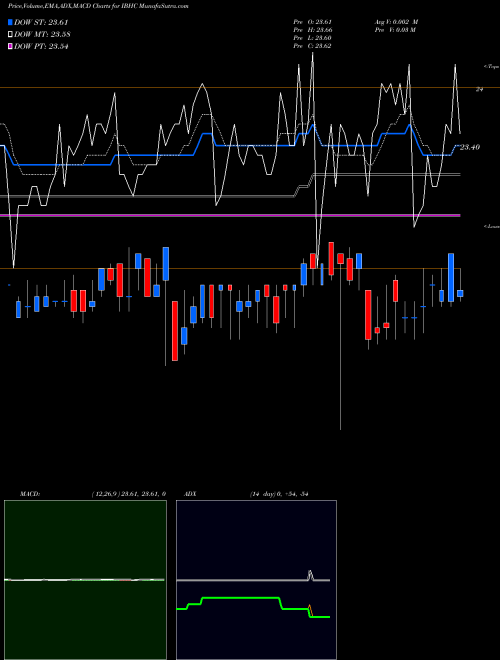The height and width of the screenshot is (660, 500).
Task: Click the tall blue candlestick at far right
Action: click(451, 277)
